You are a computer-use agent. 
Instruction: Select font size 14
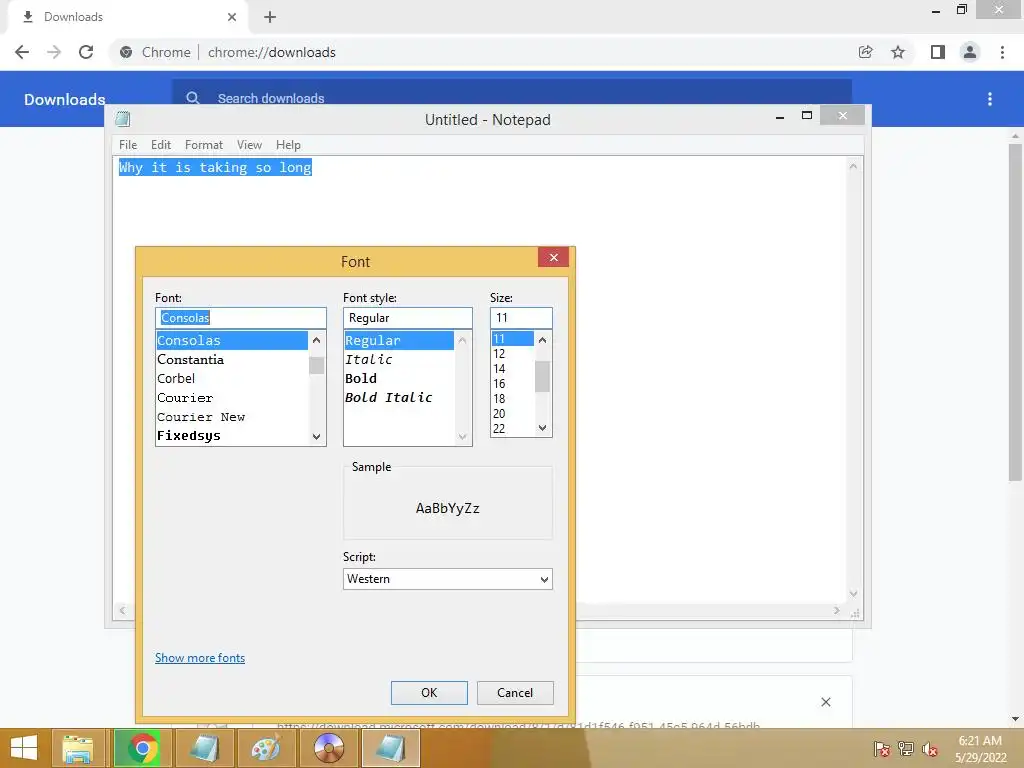tap(513, 369)
